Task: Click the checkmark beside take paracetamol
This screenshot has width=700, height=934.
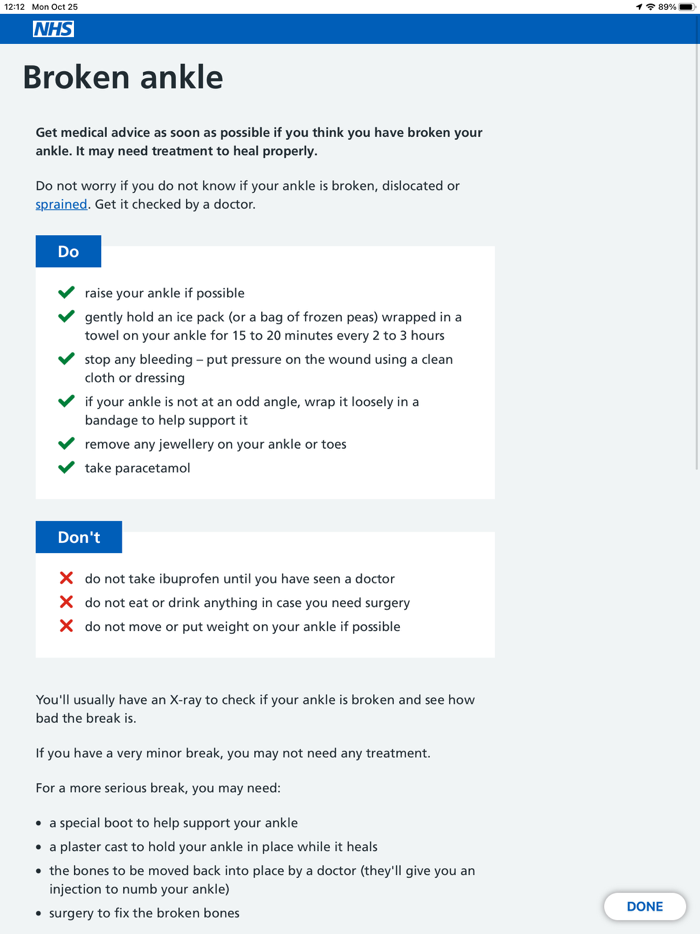Action: click(x=65, y=466)
